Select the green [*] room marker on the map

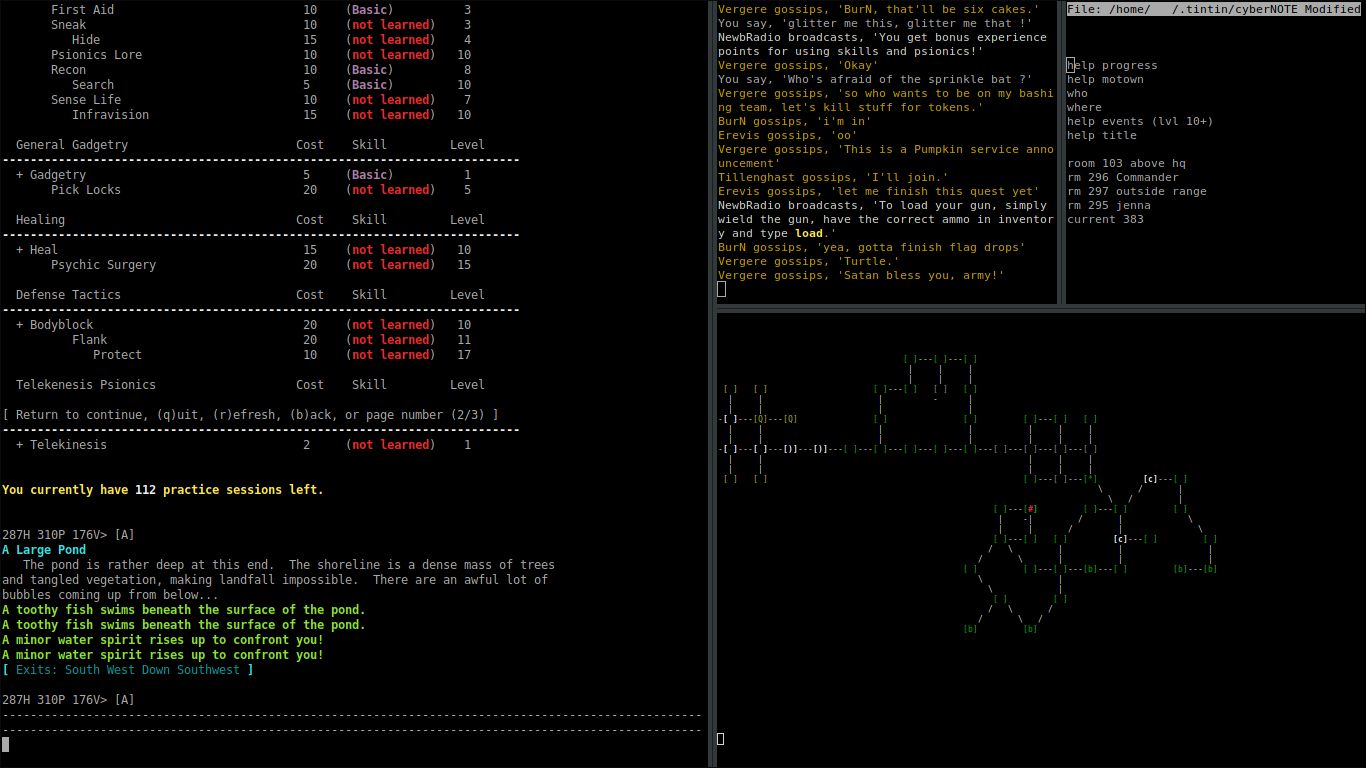1090,478
